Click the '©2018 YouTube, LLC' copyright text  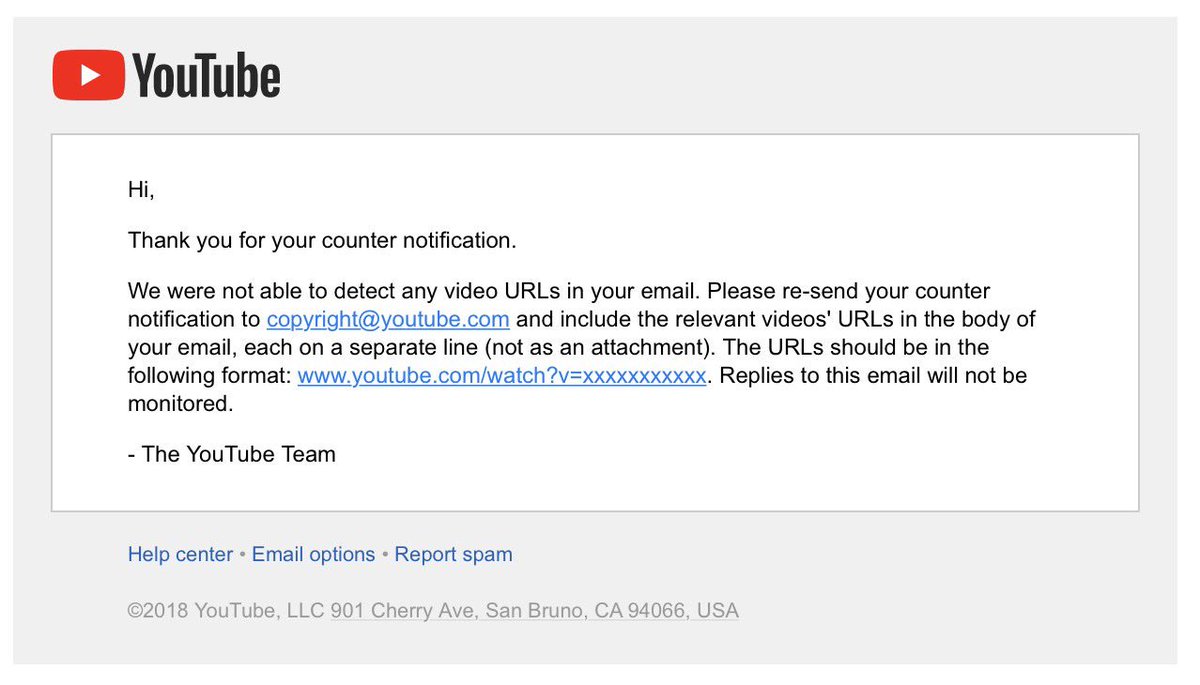[226, 610]
